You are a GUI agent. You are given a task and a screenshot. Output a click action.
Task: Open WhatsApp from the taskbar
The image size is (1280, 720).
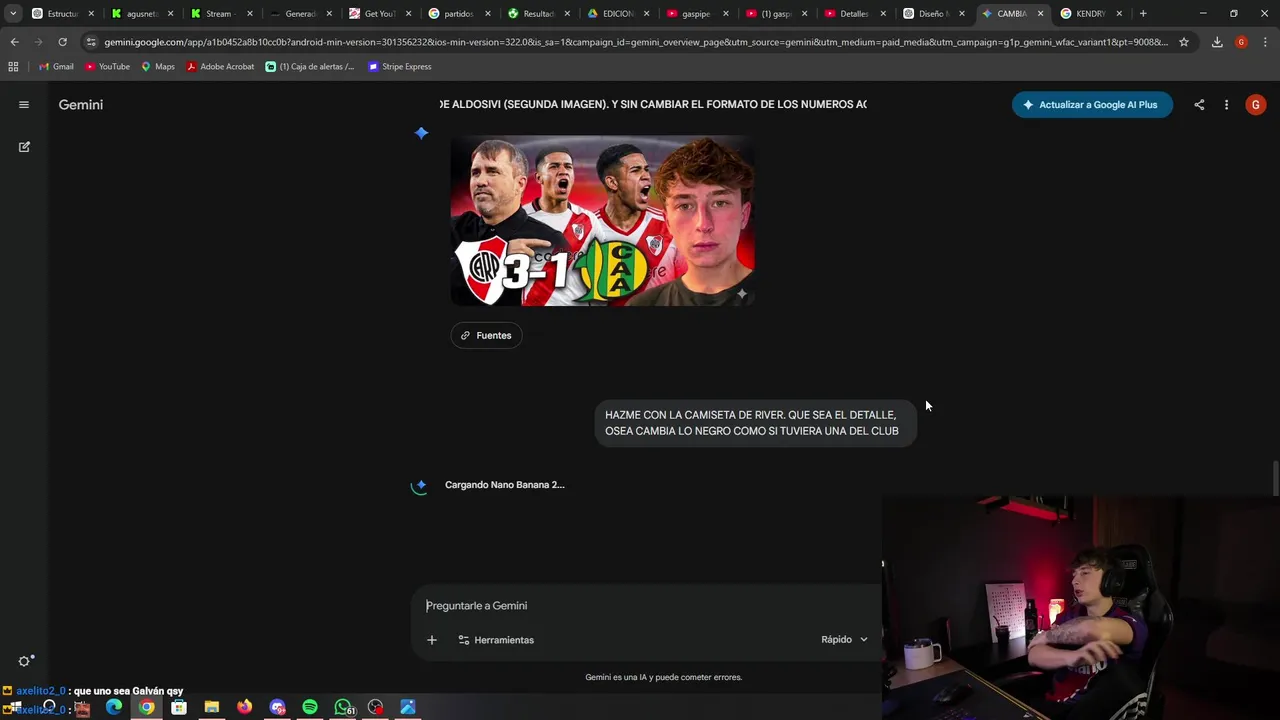343,707
